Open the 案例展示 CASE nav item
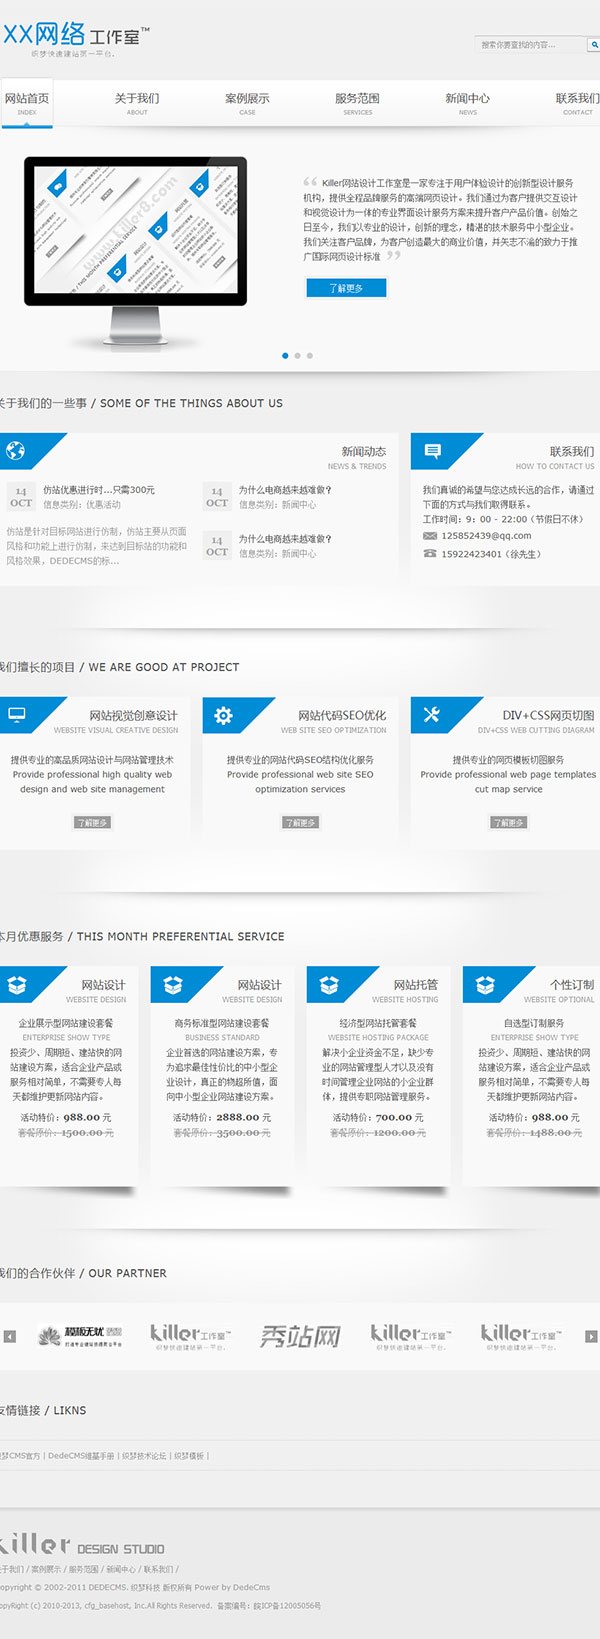The image size is (600, 1639). pyautogui.click(x=247, y=103)
